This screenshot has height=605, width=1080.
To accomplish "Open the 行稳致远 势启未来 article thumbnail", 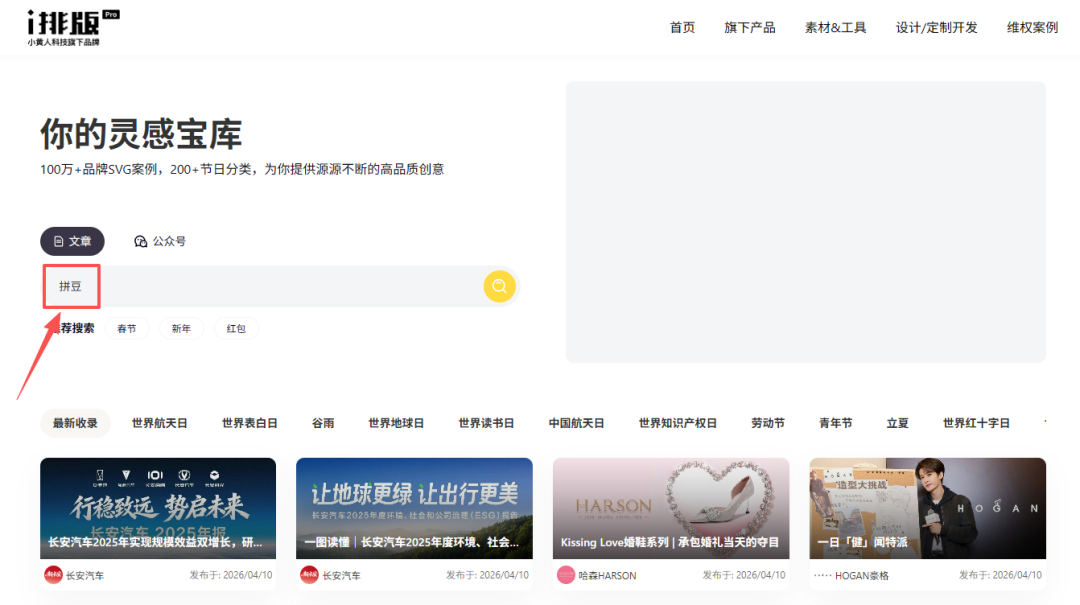I will 158,508.
